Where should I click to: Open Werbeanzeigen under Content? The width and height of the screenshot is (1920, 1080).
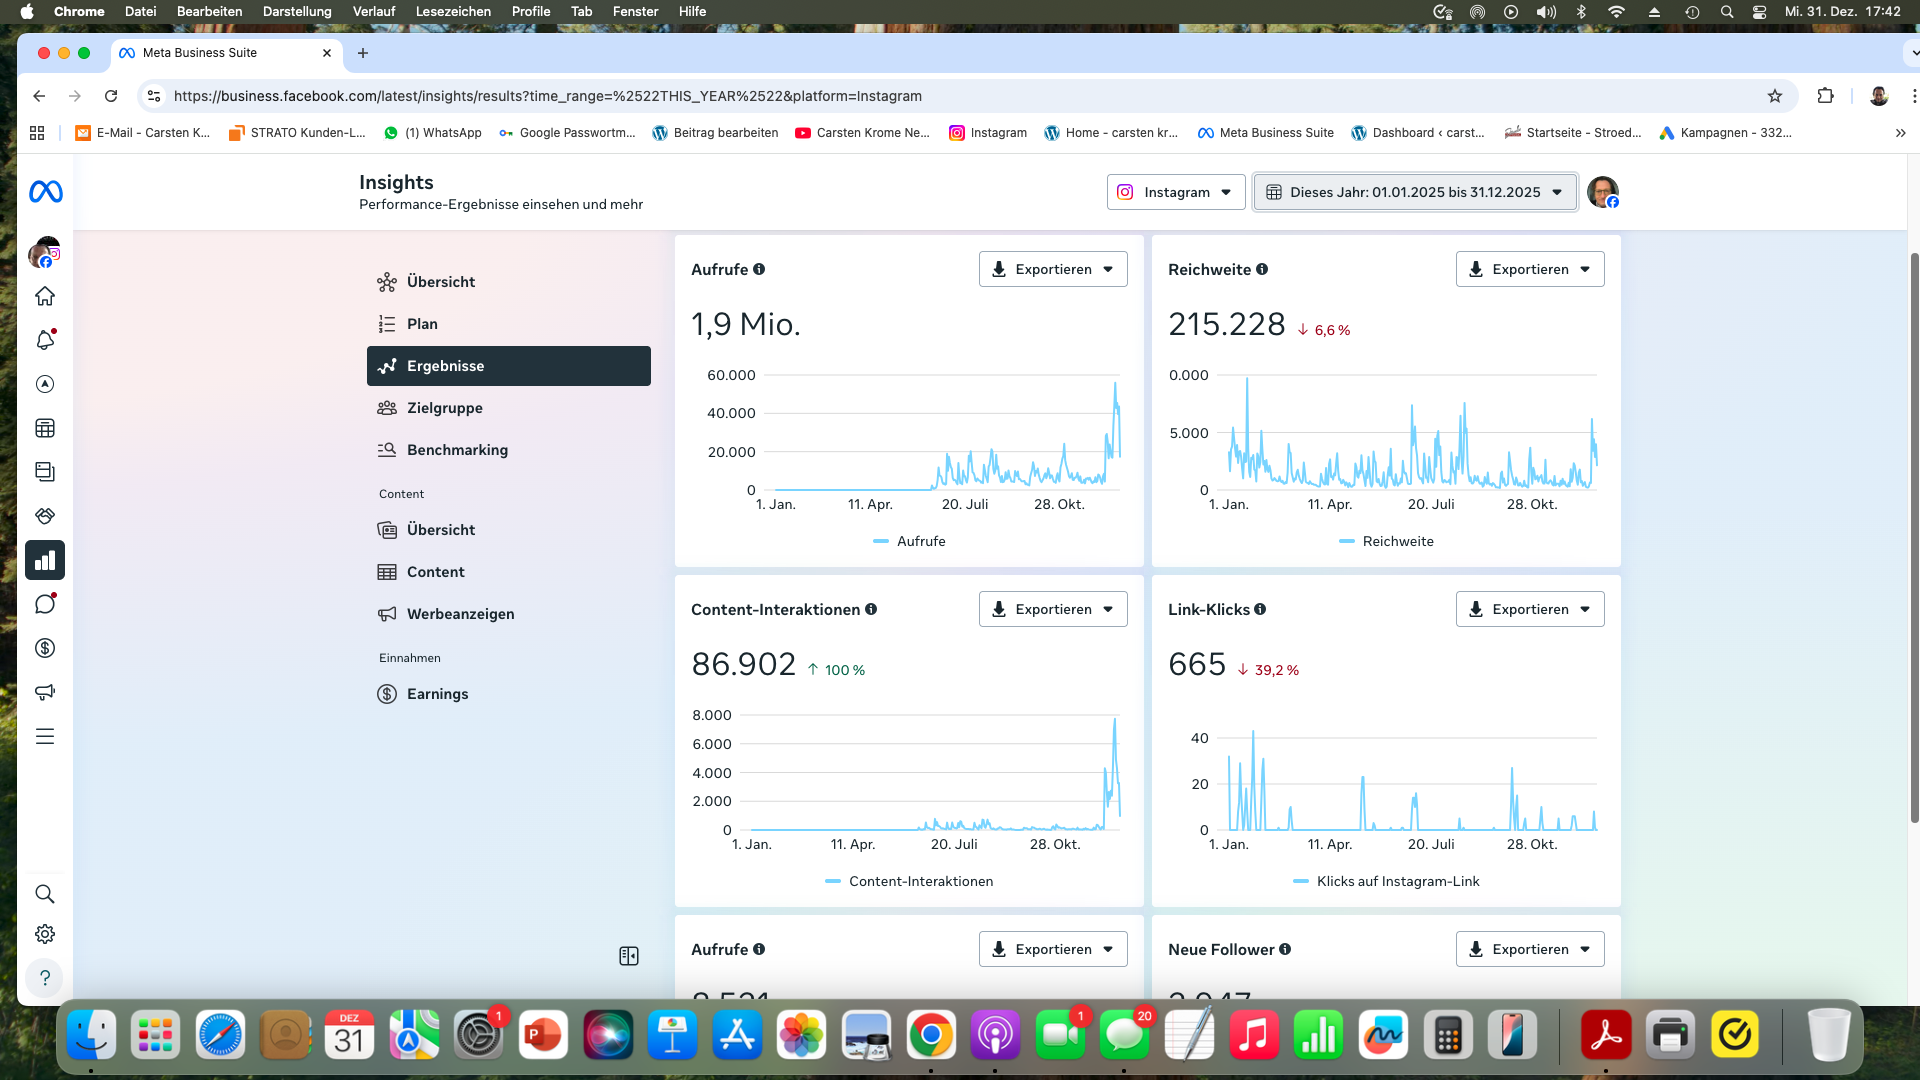pyautogui.click(x=460, y=614)
